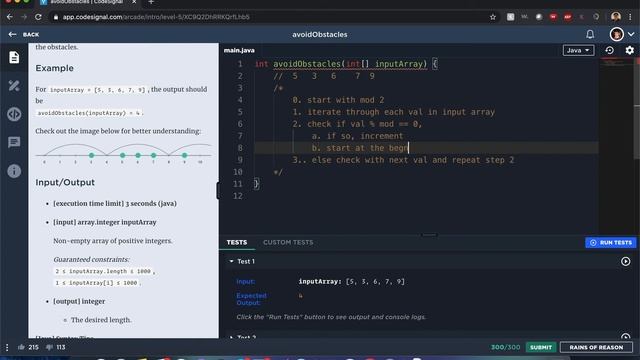Image resolution: width=640 pixels, height=360 pixels.
Task: Run Test 1 play icon
Action: coord(625,261)
